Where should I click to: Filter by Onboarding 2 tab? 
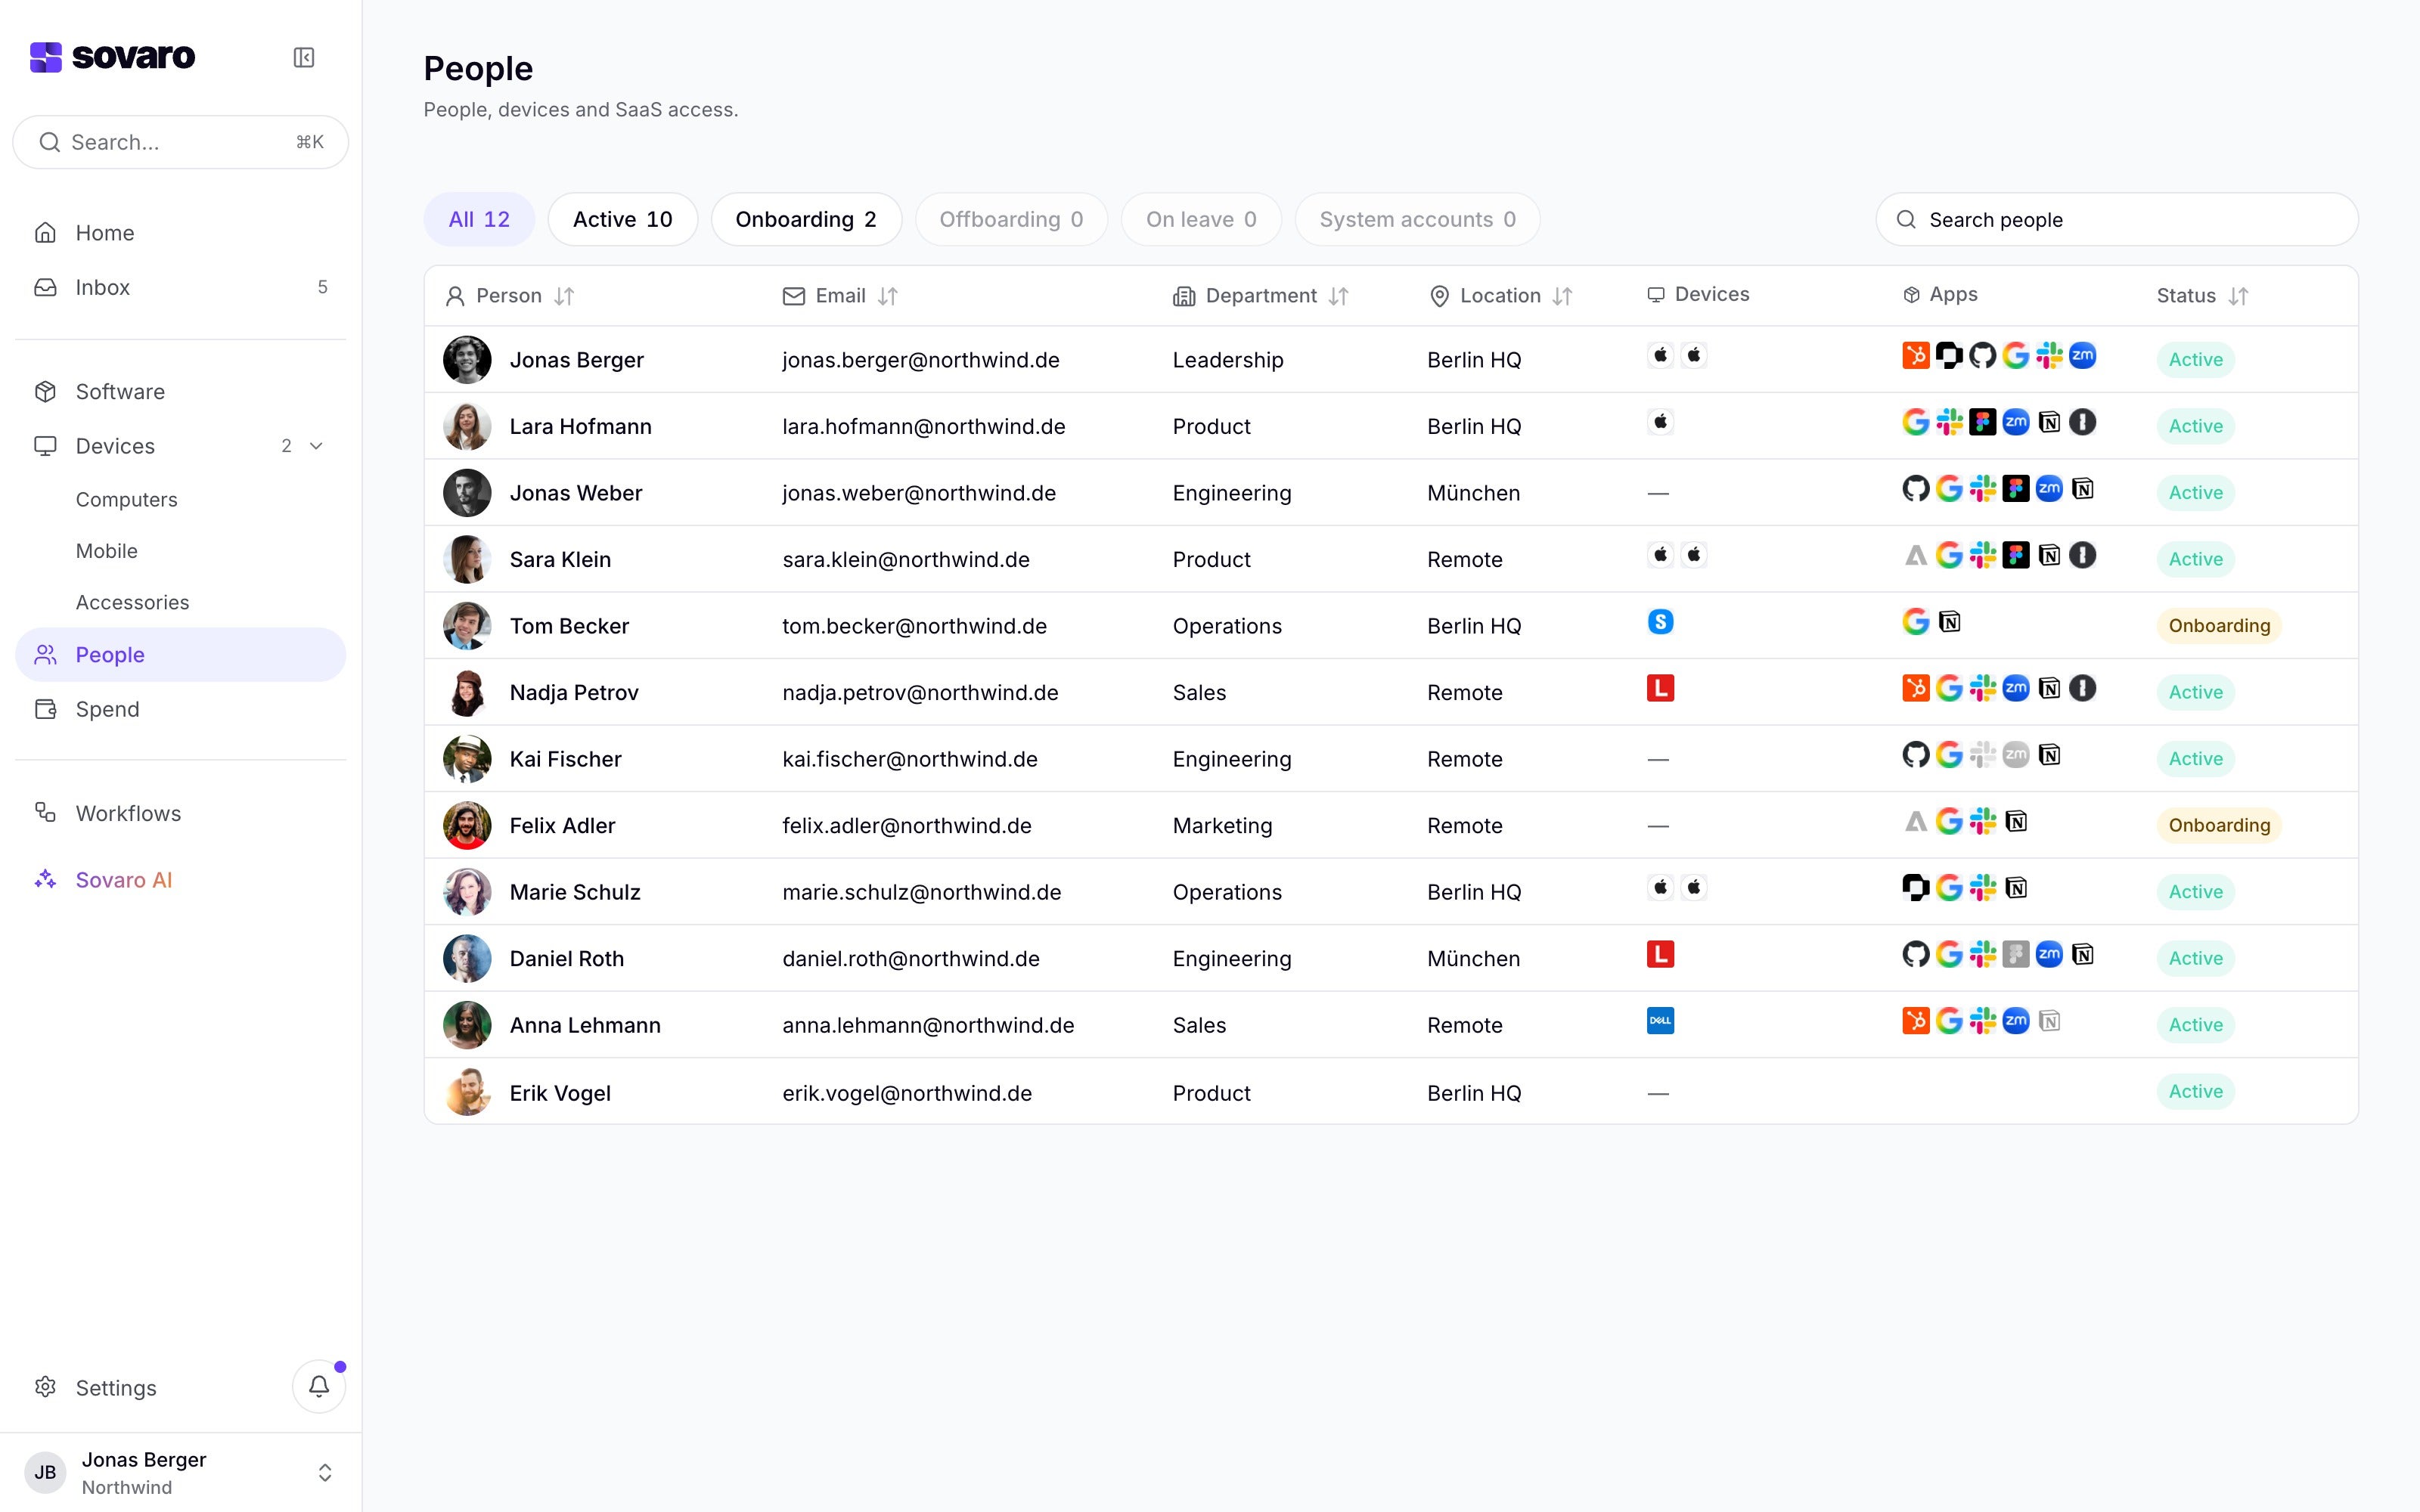(x=806, y=219)
